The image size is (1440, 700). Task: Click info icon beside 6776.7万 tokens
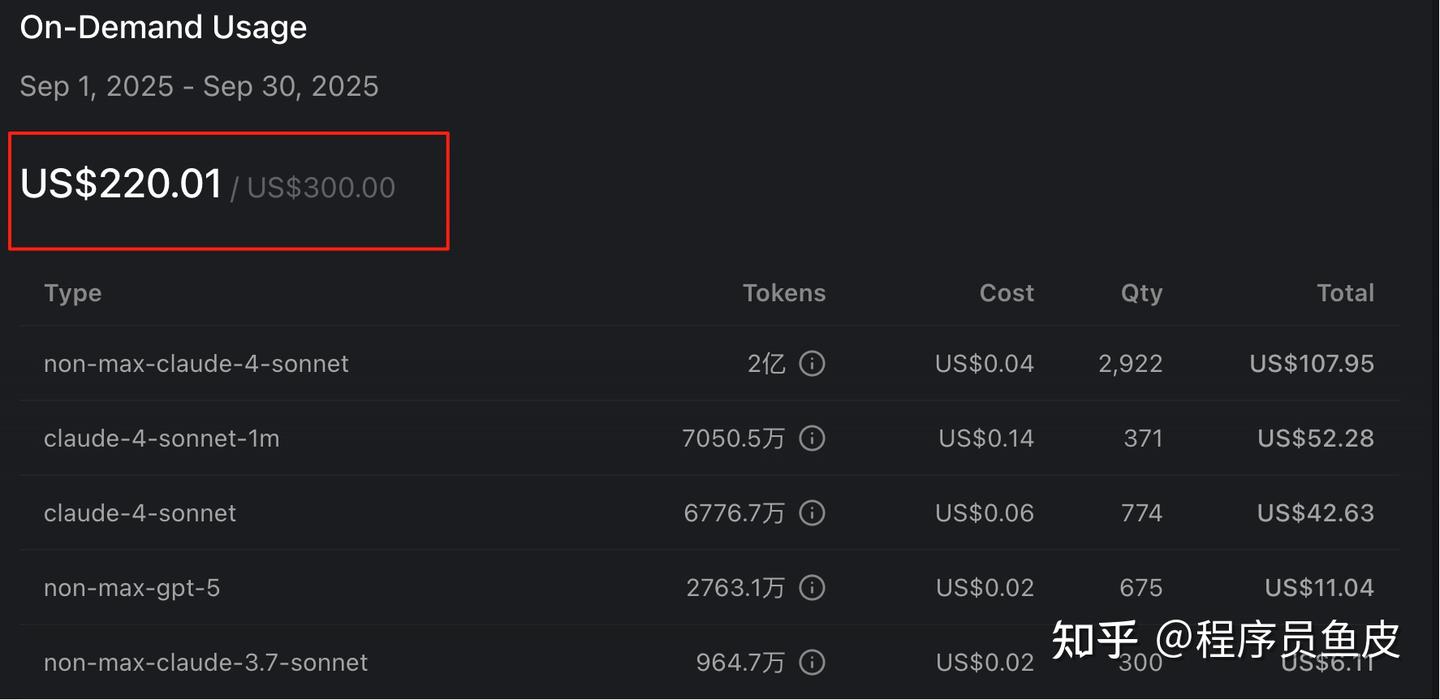tap(812, 513)
